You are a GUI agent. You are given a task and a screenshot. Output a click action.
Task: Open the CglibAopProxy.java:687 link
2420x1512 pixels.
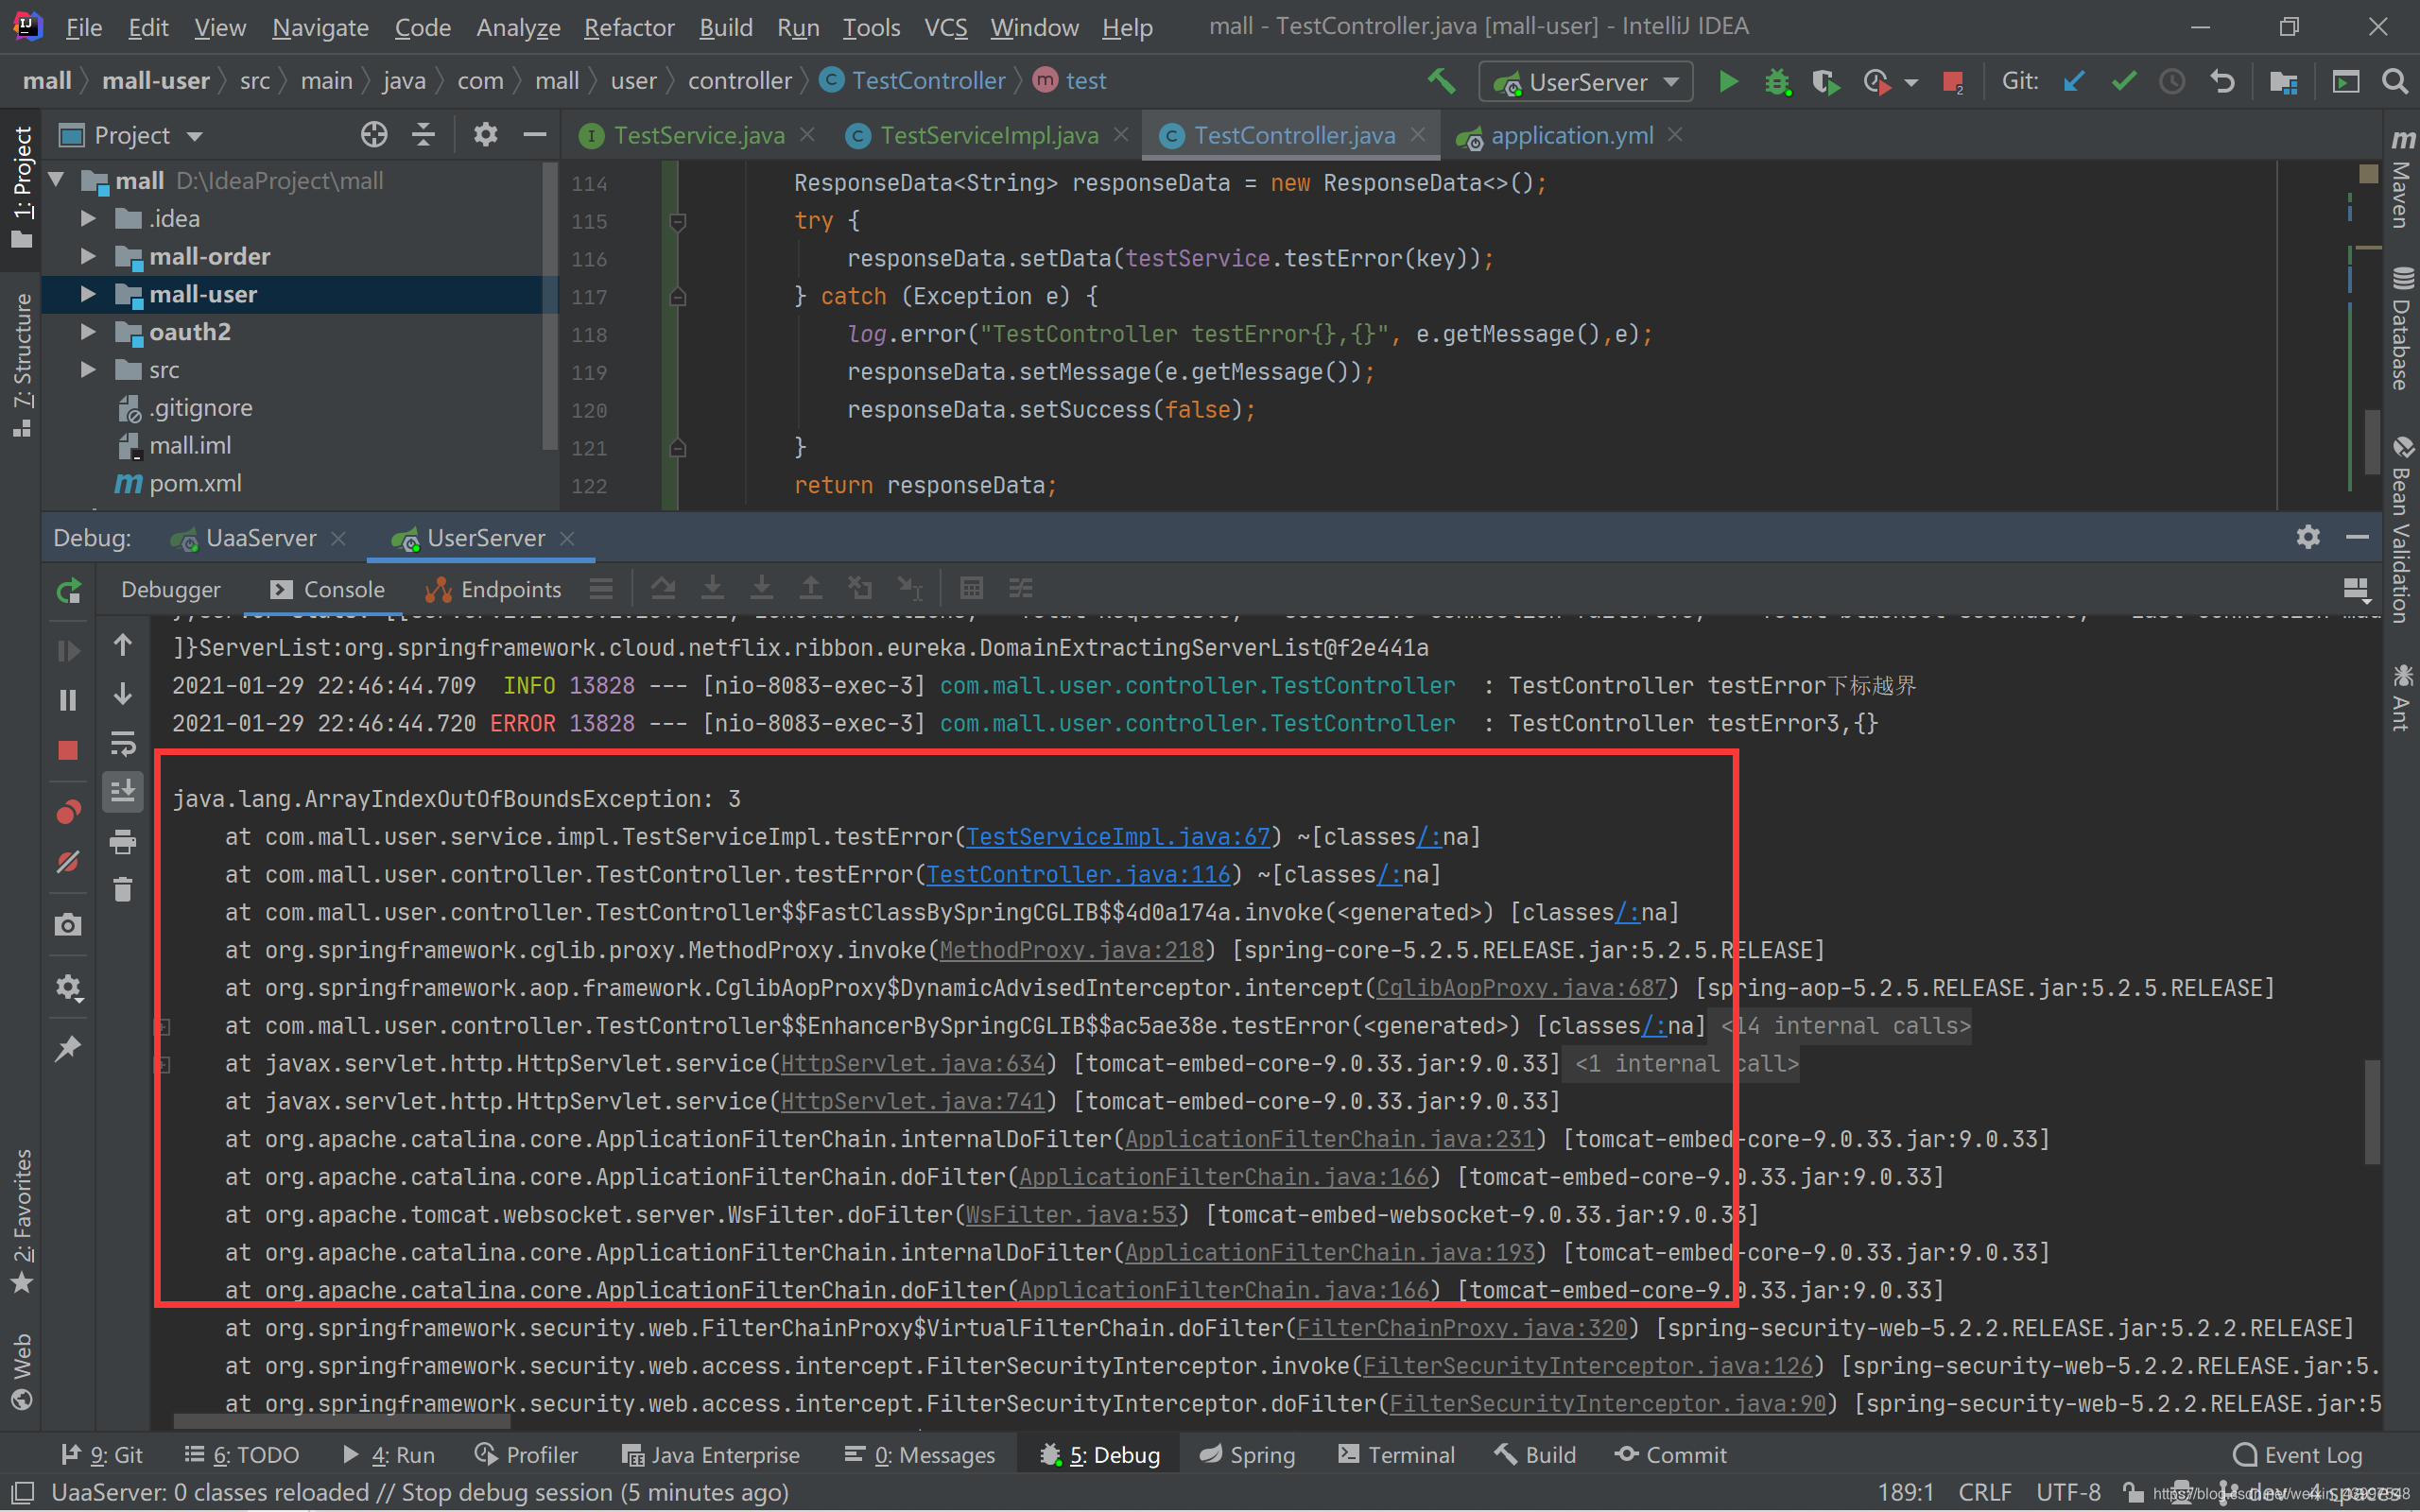pos(1521,988)
